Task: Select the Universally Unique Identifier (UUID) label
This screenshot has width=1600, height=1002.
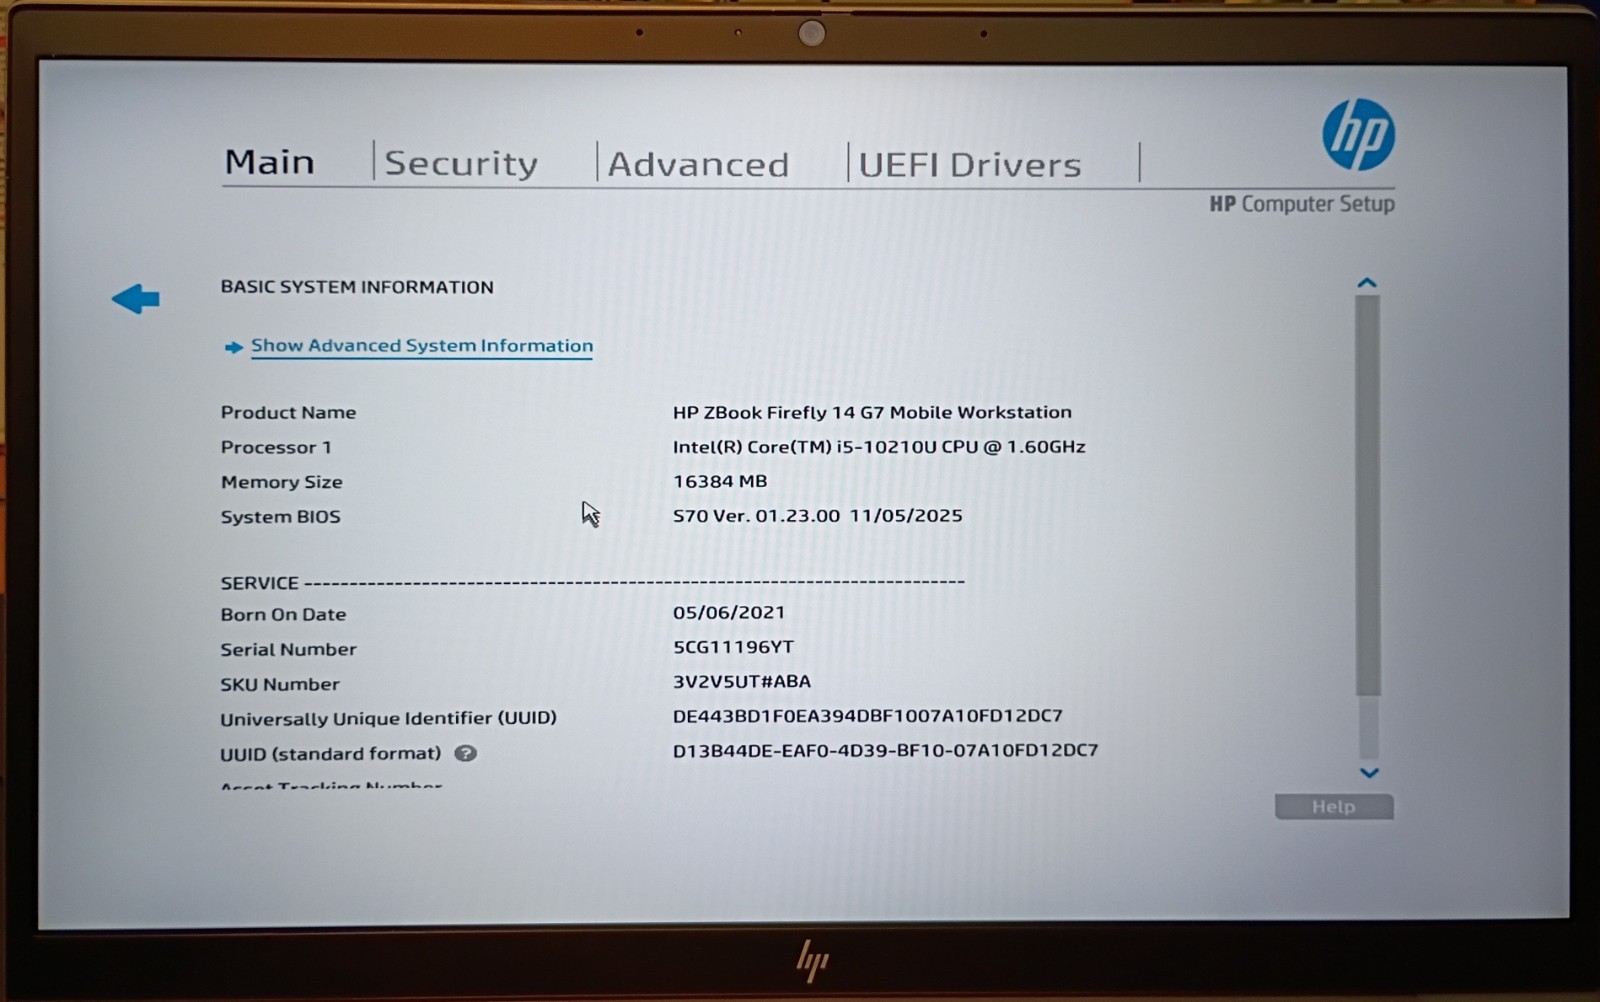Action: (388, 719)
